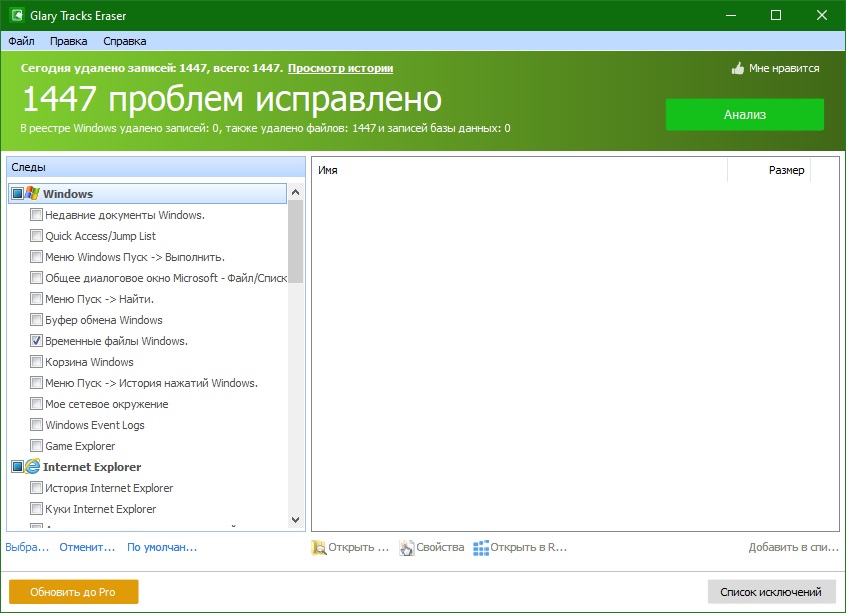Enable the Корзина Windows checkbox
Viewport: 846px width, 613px height.
[37, 362]
